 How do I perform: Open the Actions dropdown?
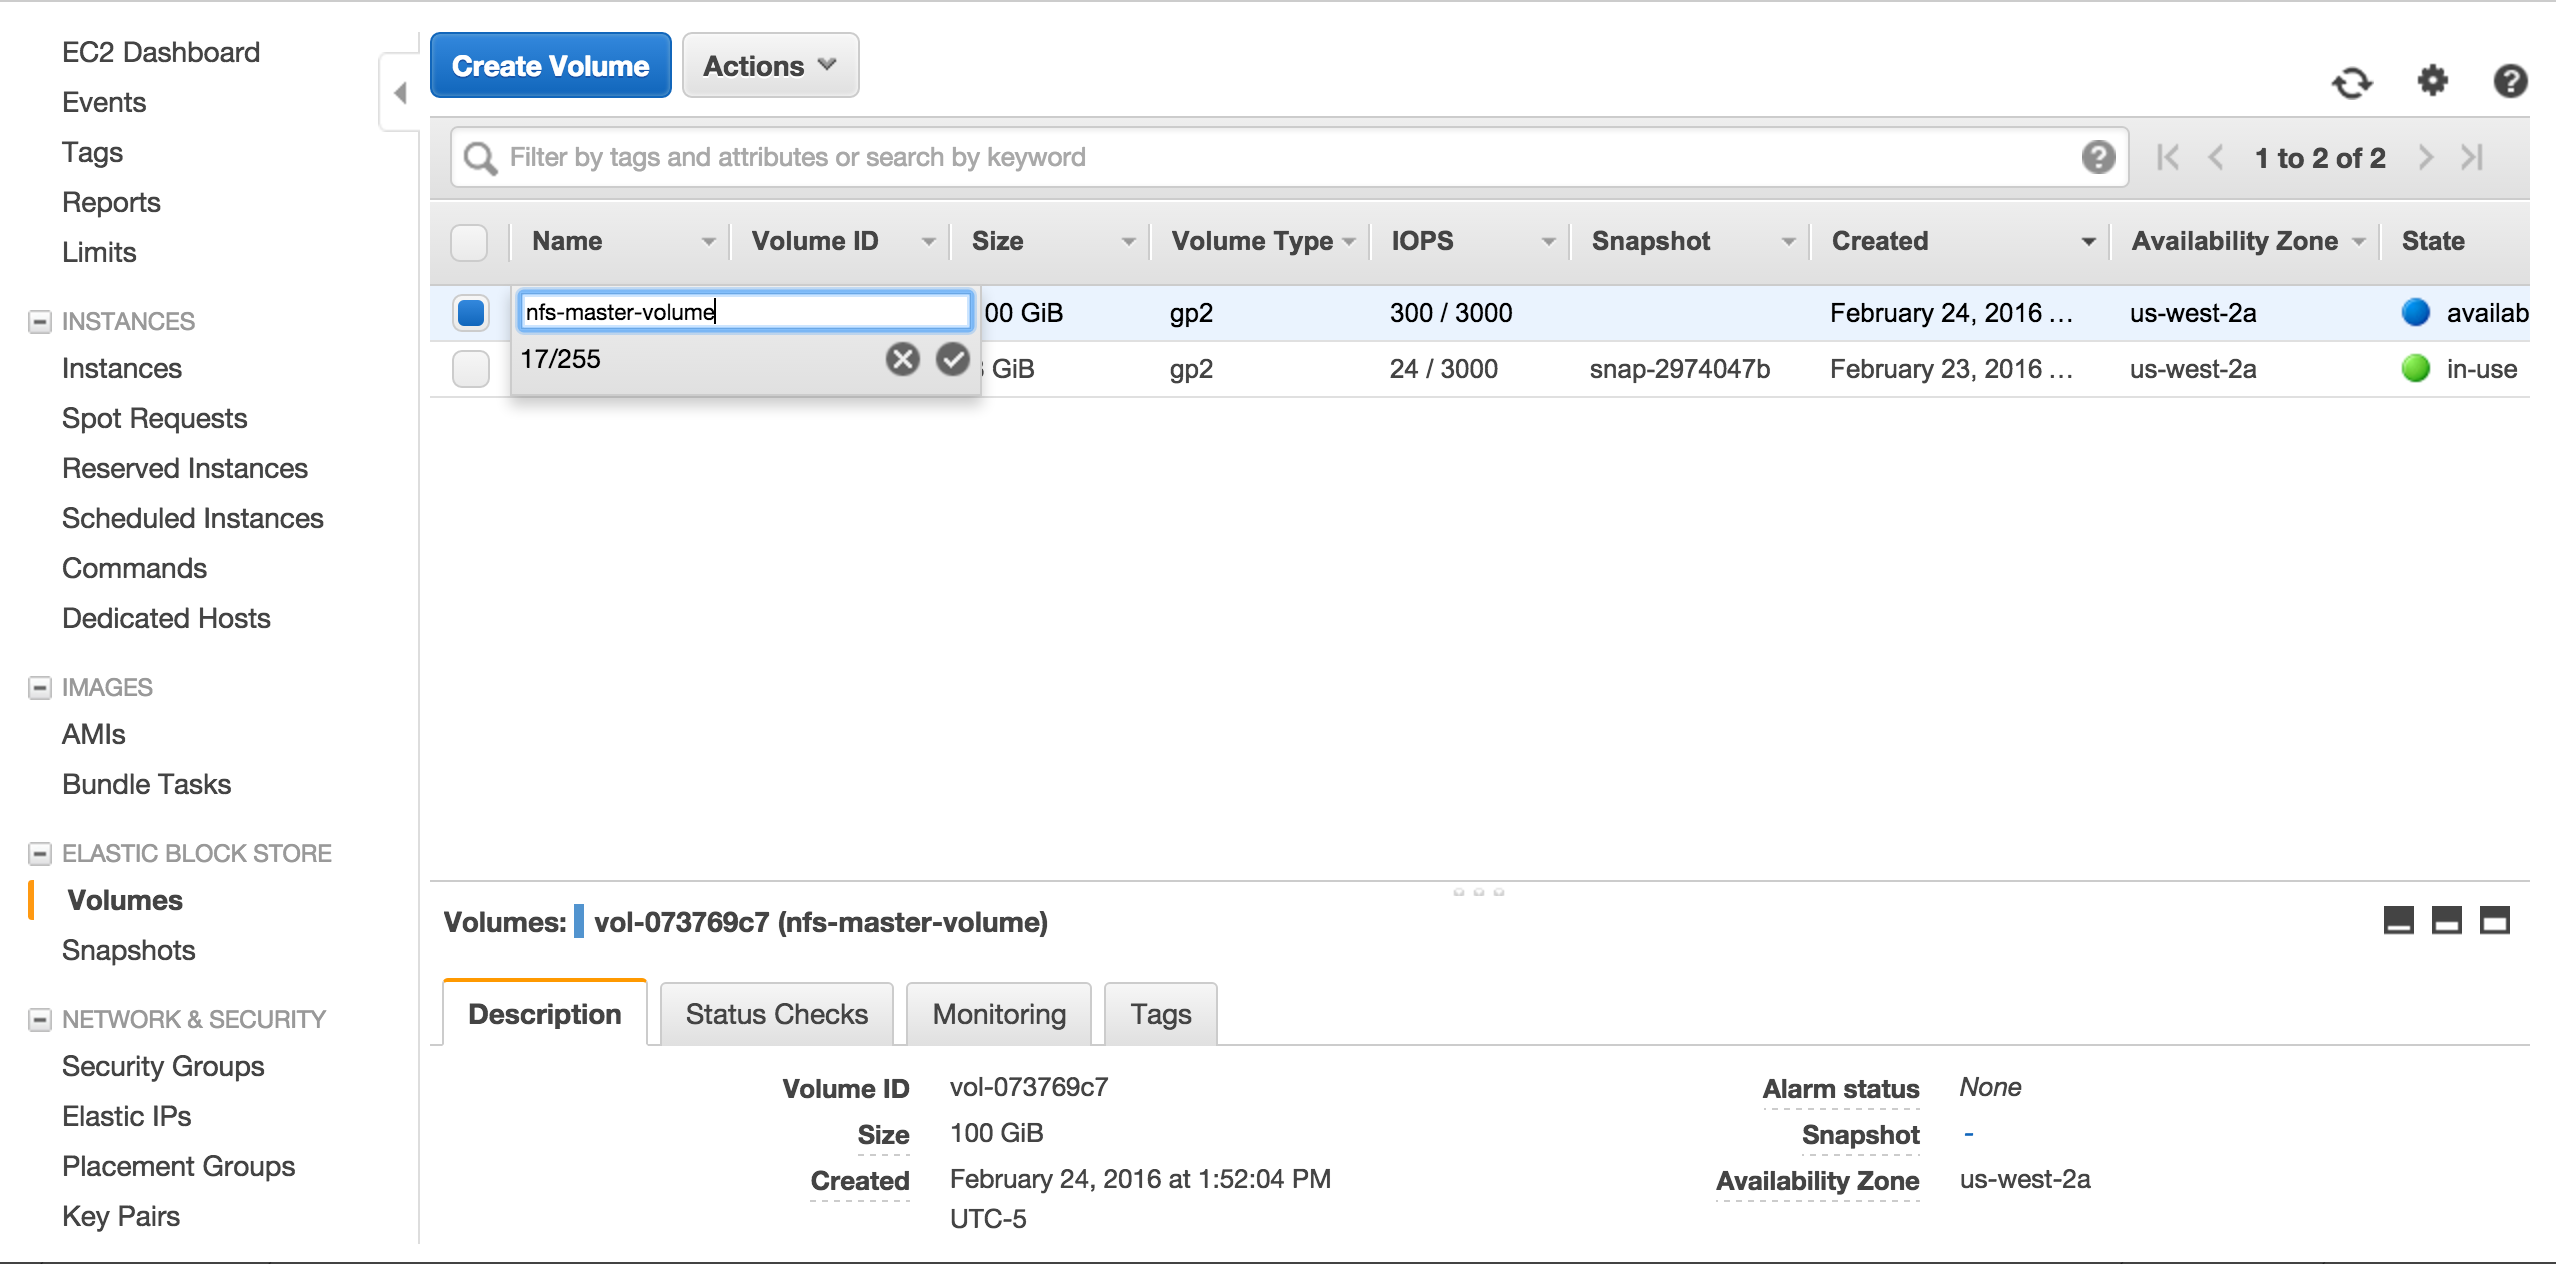point(770,66)
